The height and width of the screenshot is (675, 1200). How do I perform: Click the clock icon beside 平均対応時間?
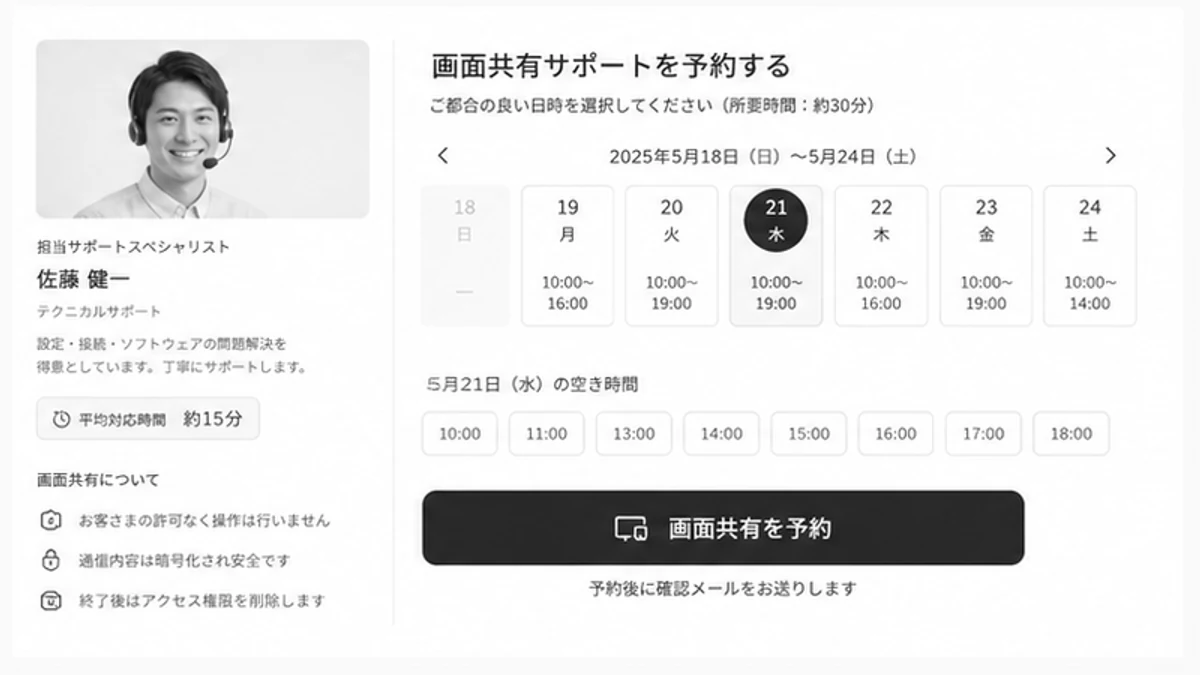tap(61, 419)
